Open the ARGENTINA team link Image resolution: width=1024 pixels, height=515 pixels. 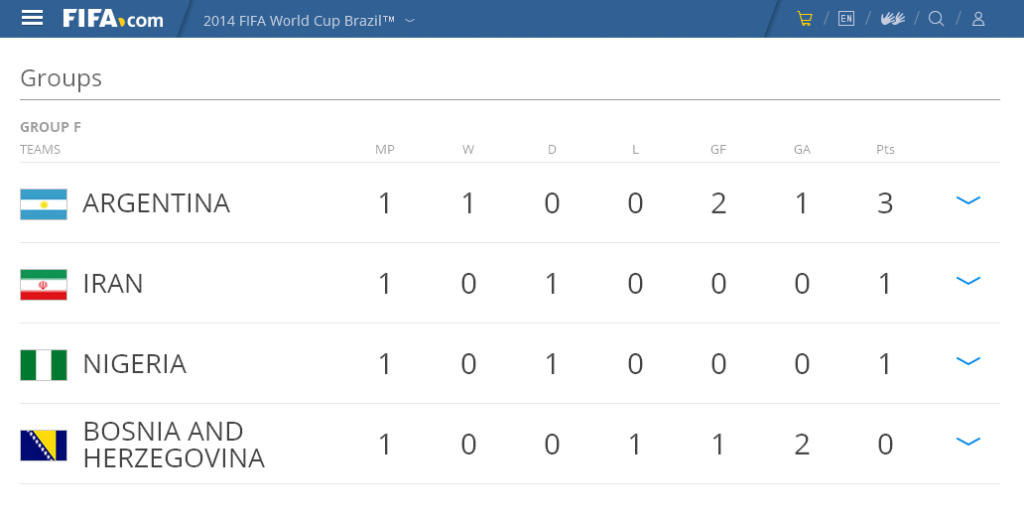click(x=156, y=204)
